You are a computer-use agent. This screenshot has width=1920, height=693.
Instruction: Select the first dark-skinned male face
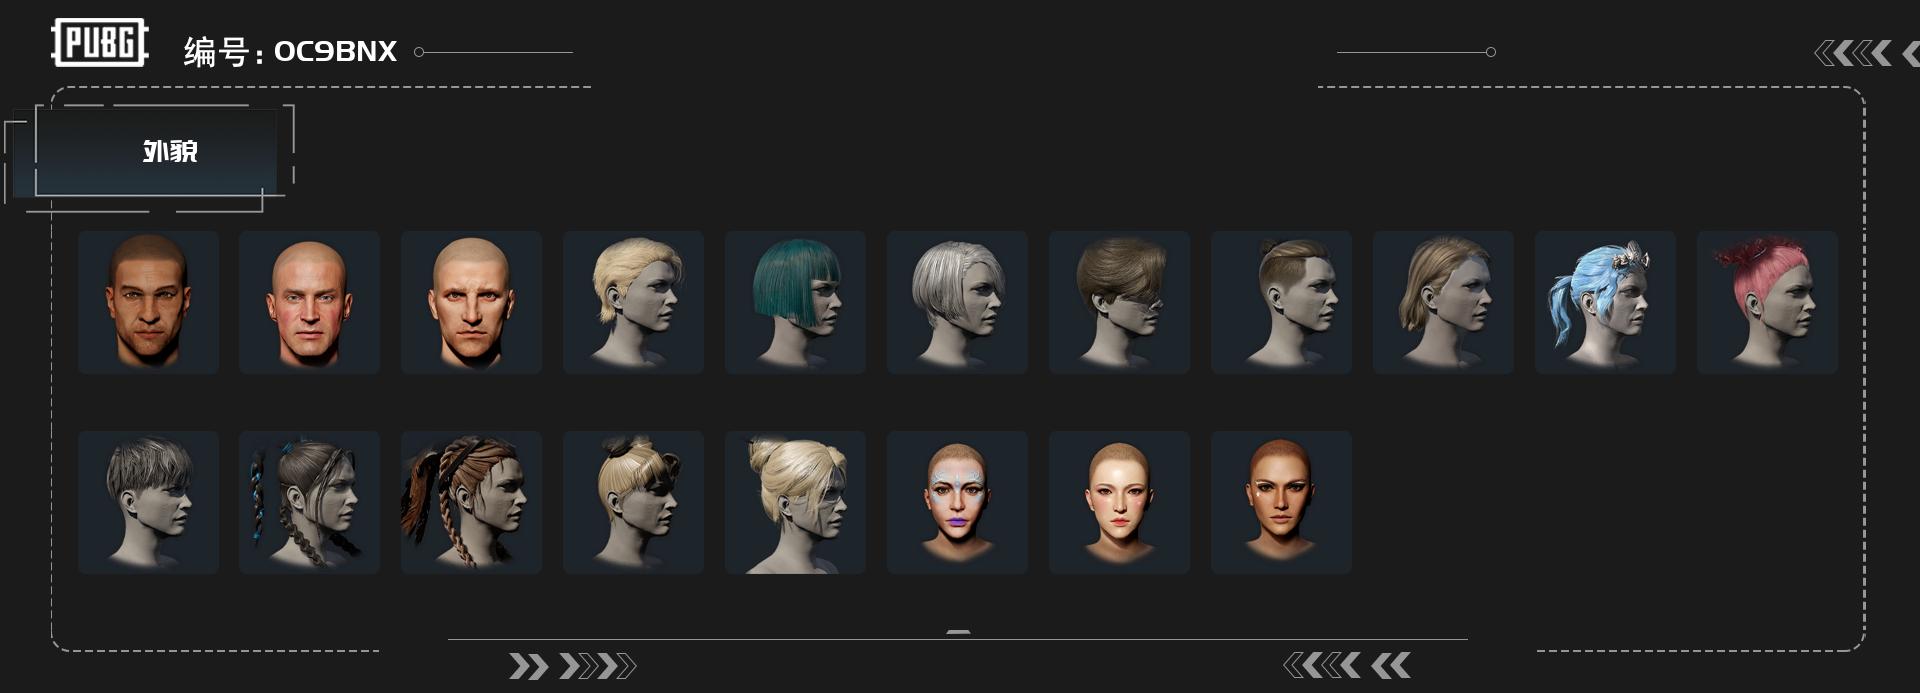point(148,302)
